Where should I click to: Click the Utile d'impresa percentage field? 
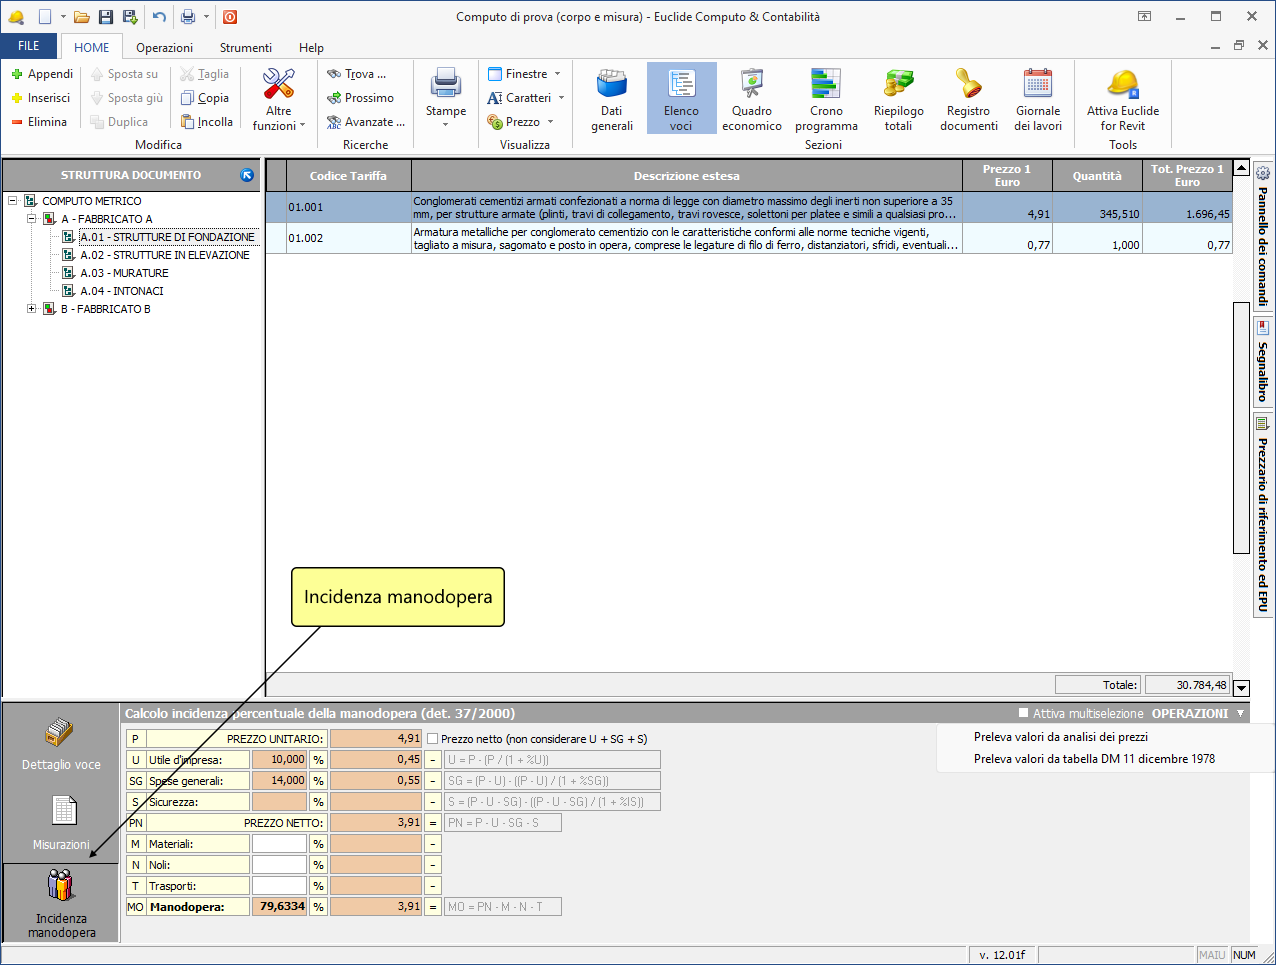point(279,760)
